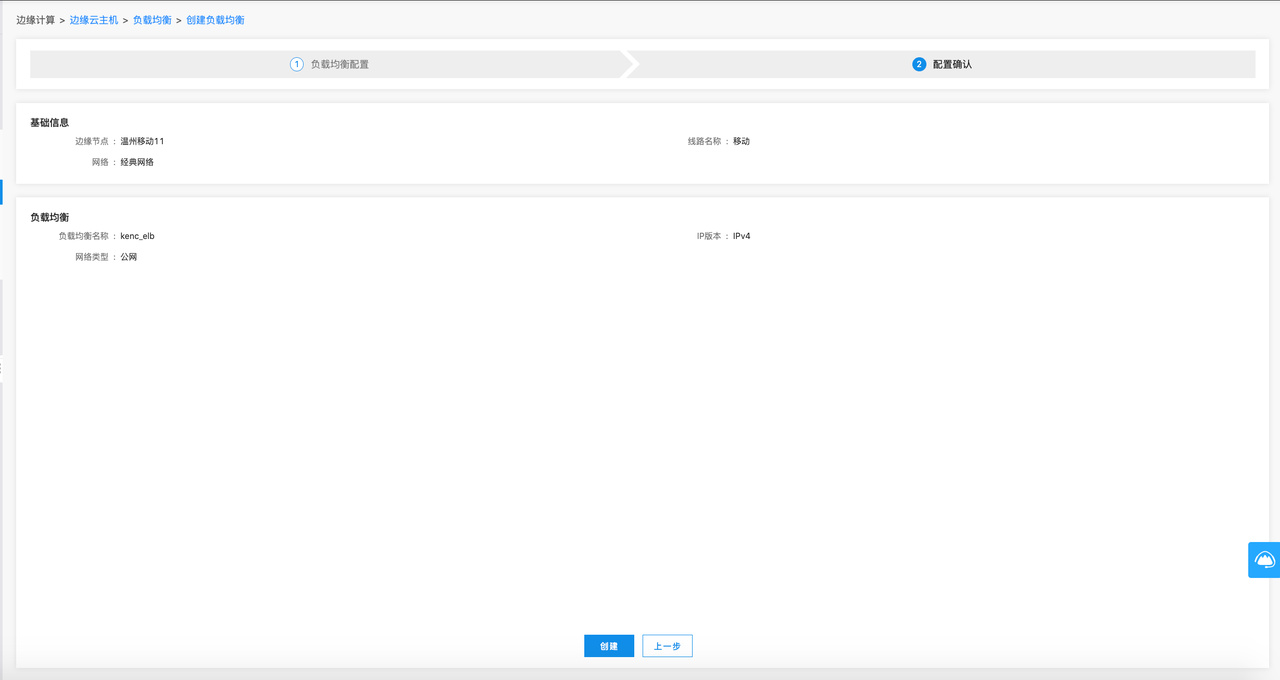The height and width of the screenshot is (680, 1280).
Task: Click the 创建 button
Action: (609, 646)
